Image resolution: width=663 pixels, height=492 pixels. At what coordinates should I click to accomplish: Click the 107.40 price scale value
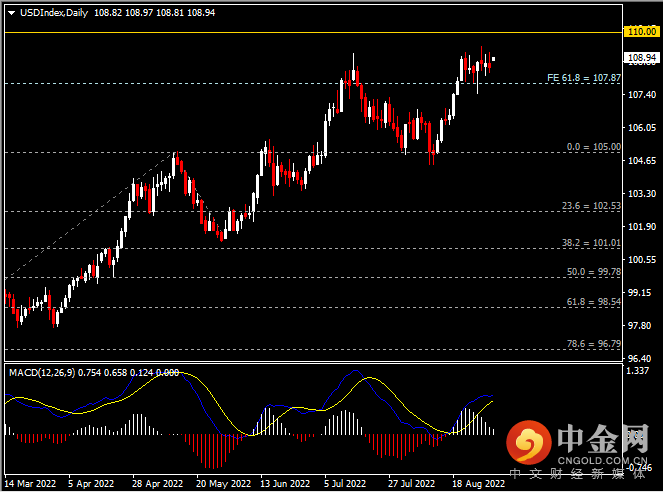coord(642,95)
